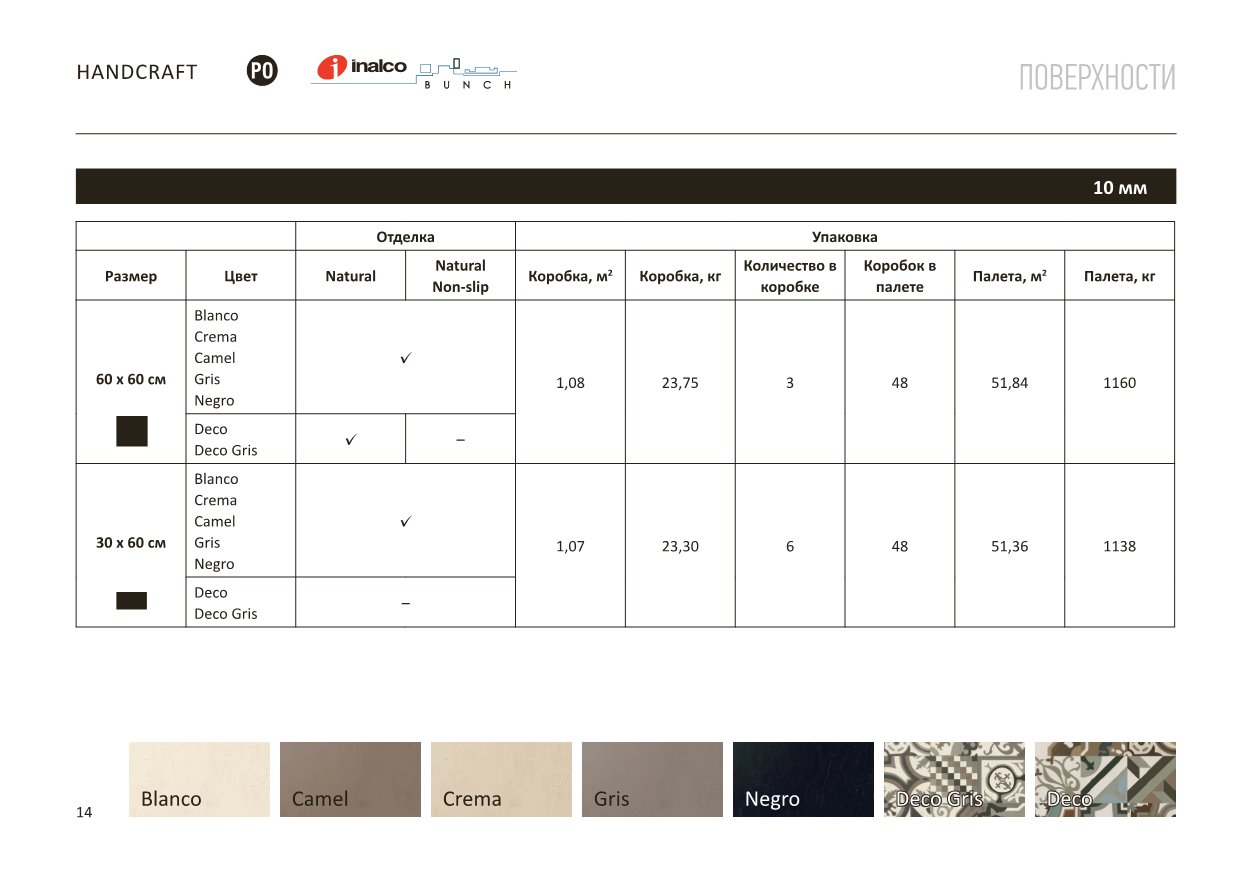1233x892 pixels.
Task: Click the ПОВЕРХНОСТИ heading
Action: coord(1097,77)
